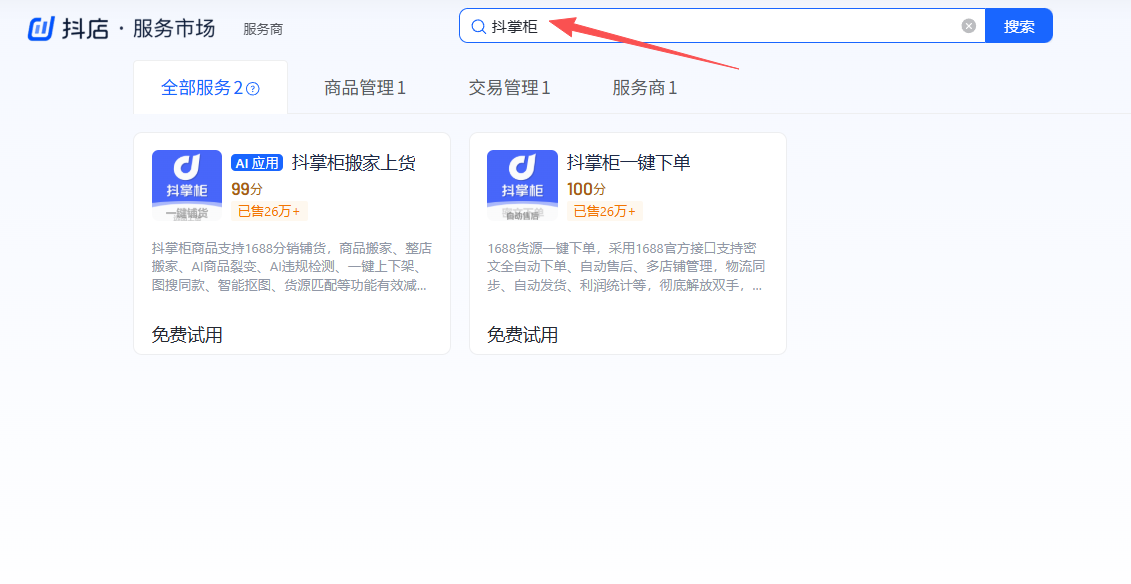Switch to the 交易管理 1 tab

click(509, 88)
